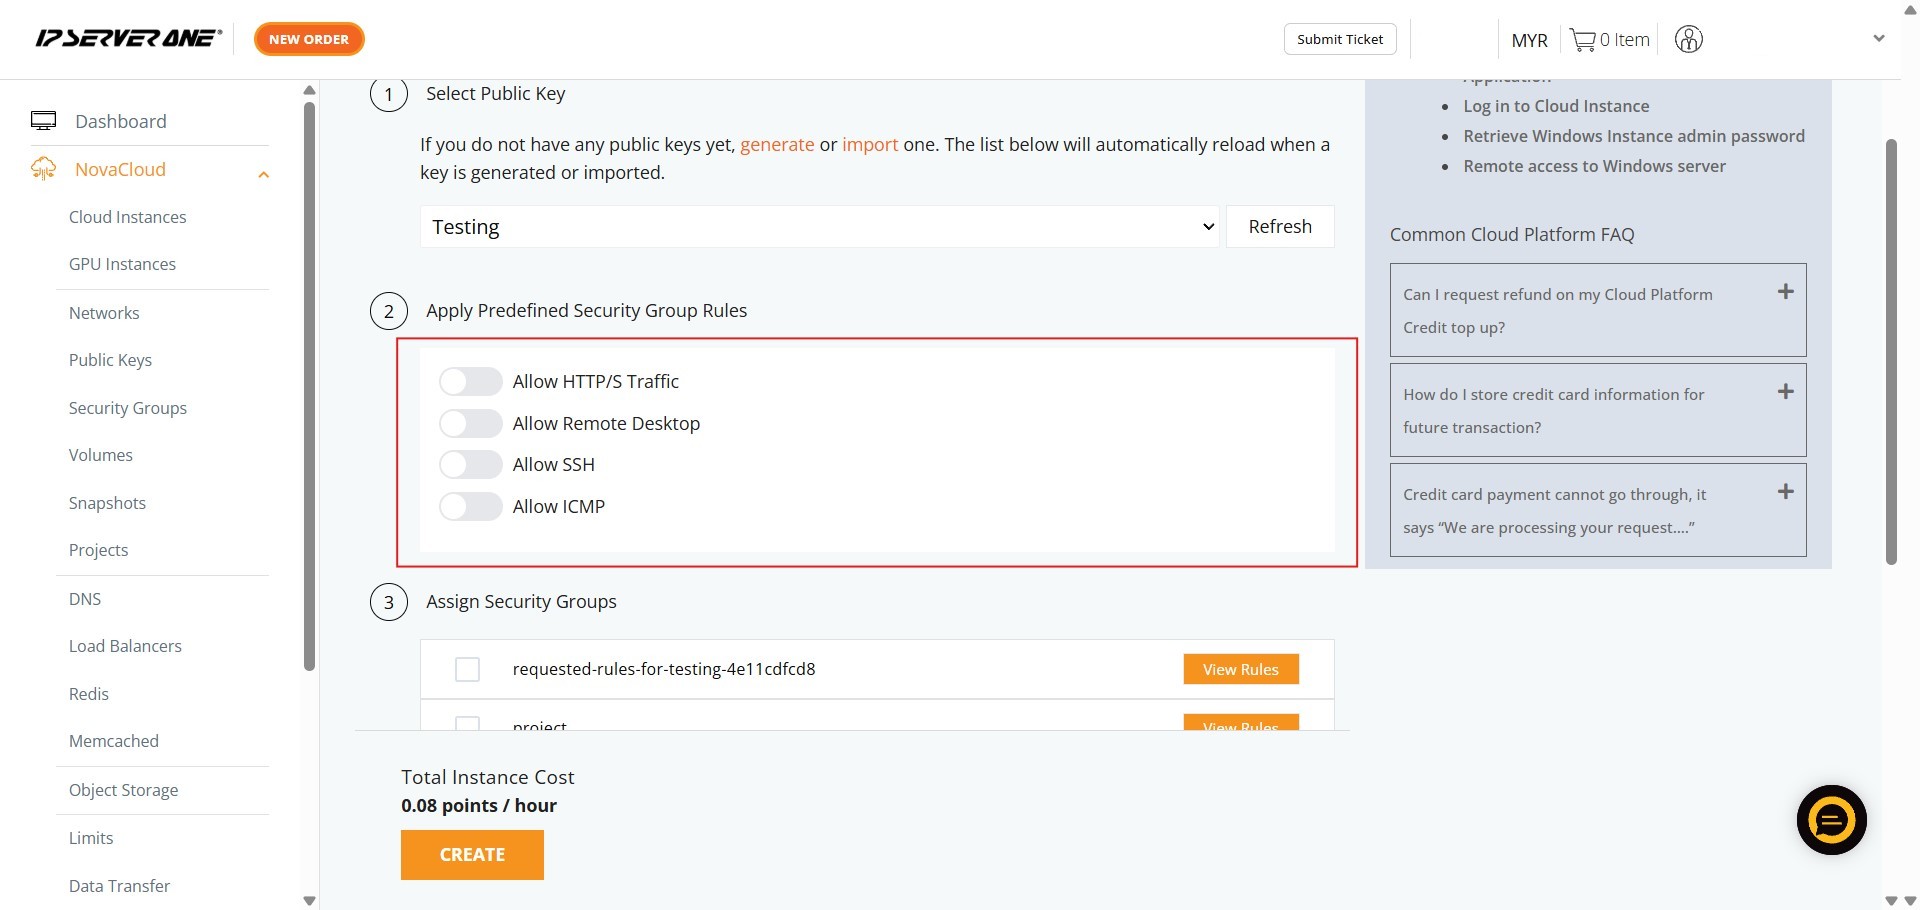1920x910 pixels.
Task: Open the account dropdown arrow in header
Action: tap(1878, 39)
